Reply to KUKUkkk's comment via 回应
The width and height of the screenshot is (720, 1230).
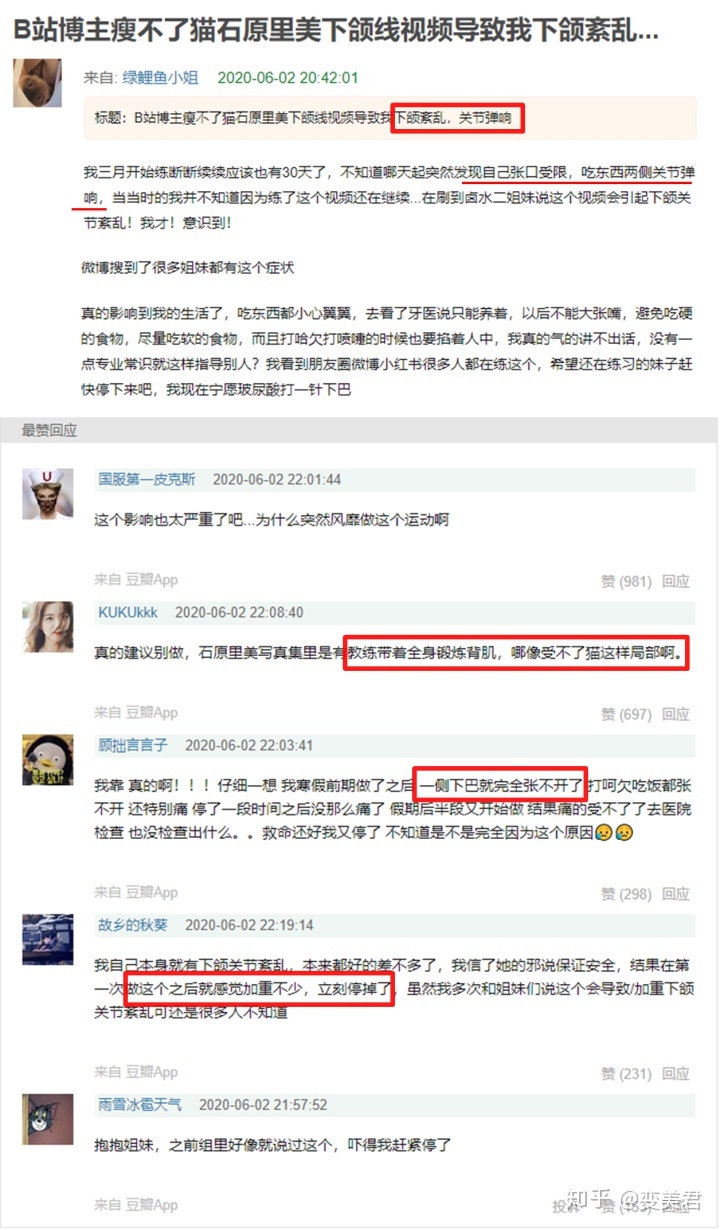coord(676,714)
